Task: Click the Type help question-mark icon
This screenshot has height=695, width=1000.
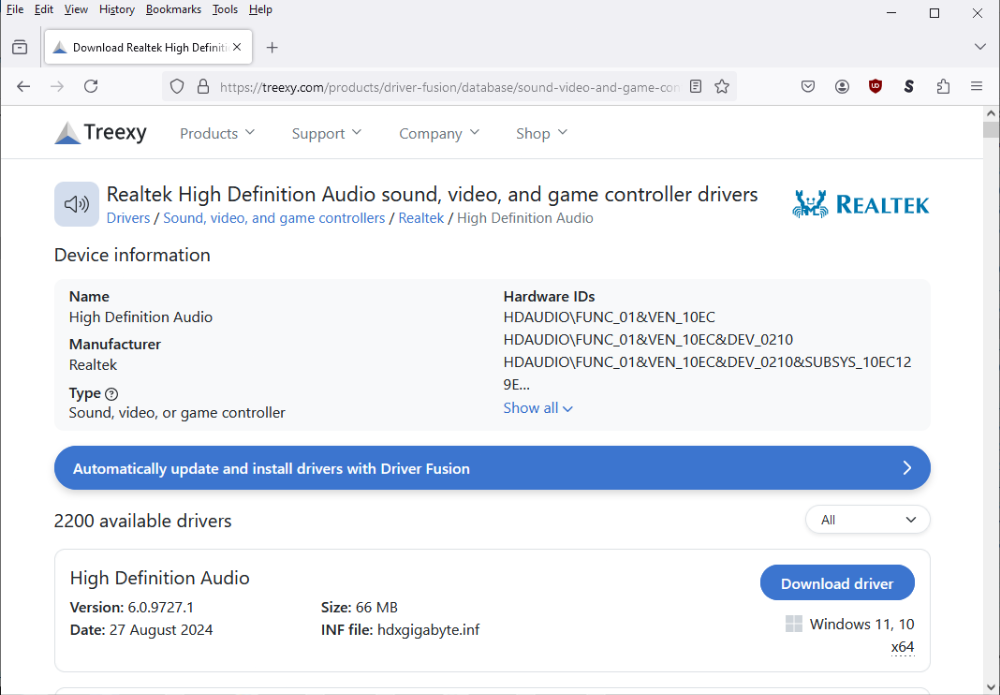Action: [111, 394]
